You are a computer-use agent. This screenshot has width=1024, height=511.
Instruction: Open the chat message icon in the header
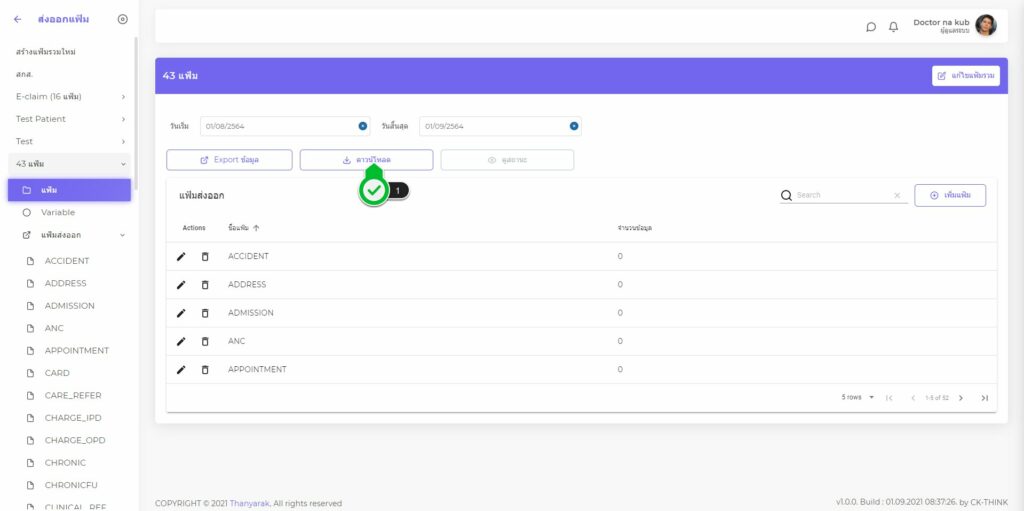coord(871,27)
